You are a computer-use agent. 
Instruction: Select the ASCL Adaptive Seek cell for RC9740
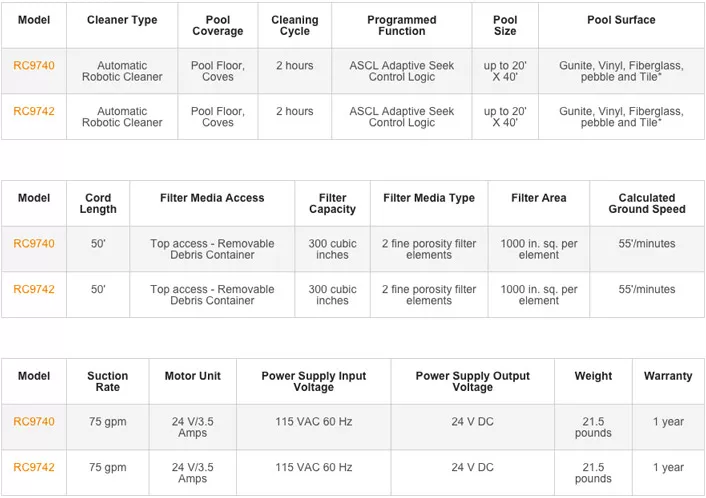(402, 71)
